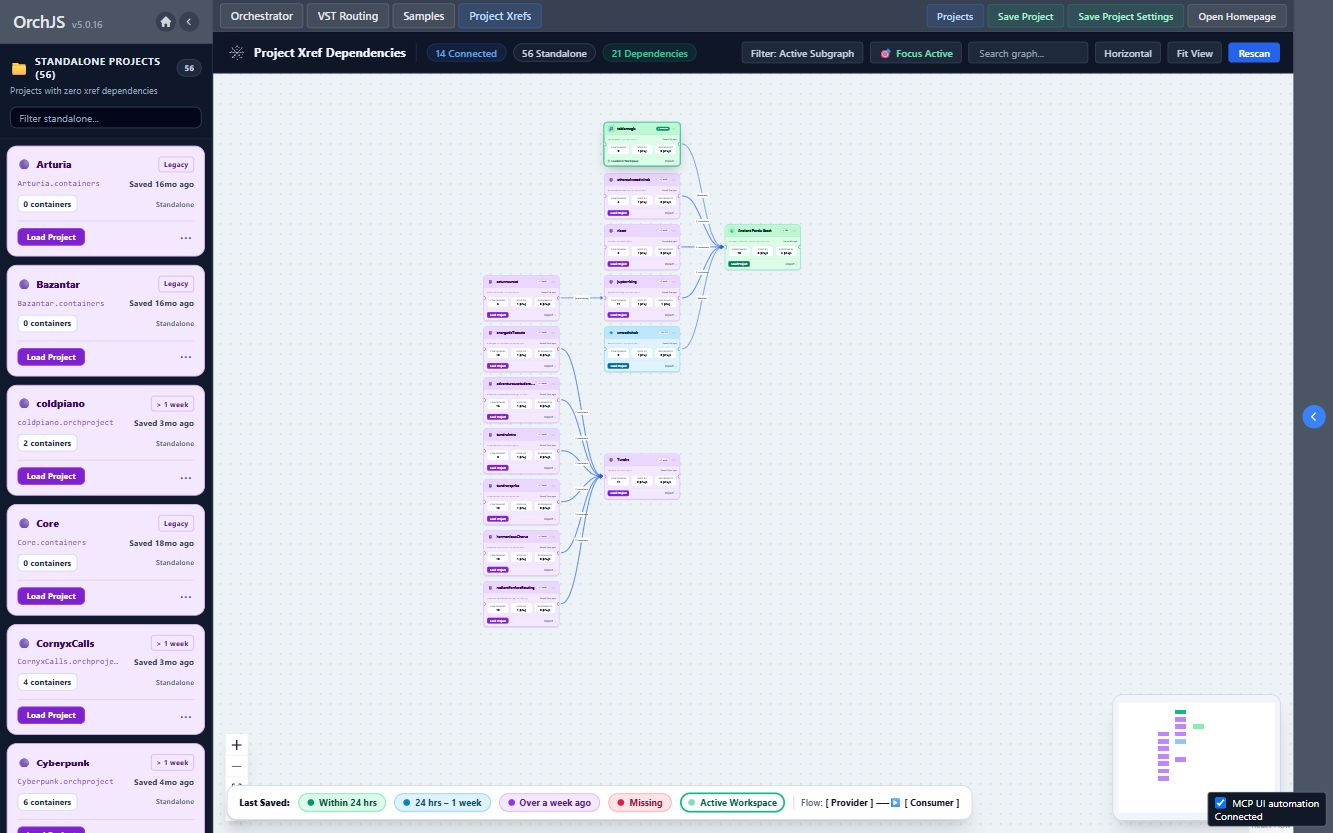The width and height of the screenshot is (1333, 833).
Task: Click the Fit View button
Action: [x=1194, y=53]
